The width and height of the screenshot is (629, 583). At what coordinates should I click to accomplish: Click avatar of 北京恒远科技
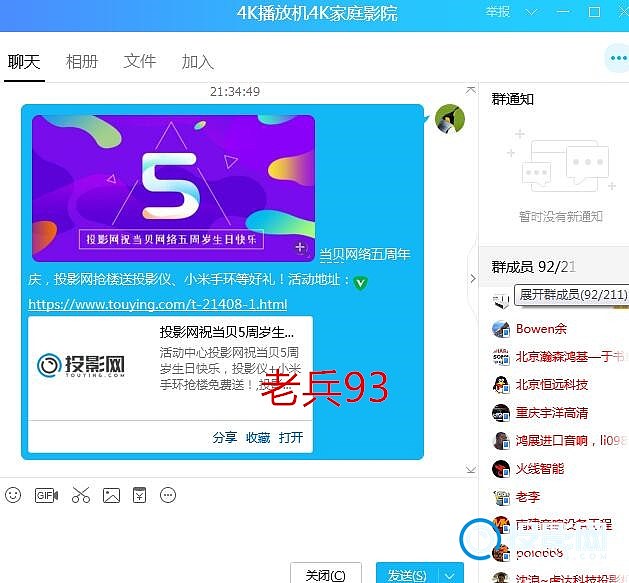(501, 385)
